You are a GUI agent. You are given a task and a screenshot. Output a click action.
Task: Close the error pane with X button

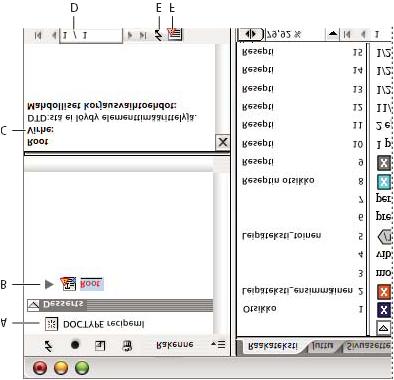tap(222, 143)
